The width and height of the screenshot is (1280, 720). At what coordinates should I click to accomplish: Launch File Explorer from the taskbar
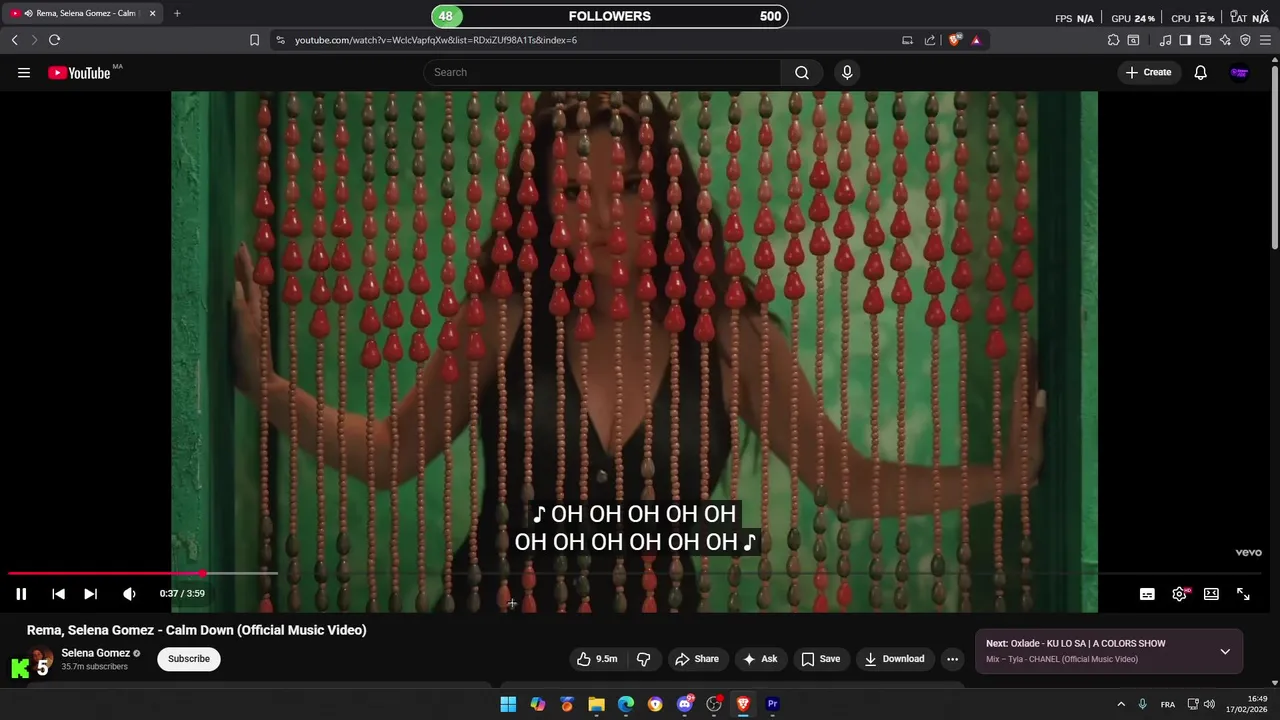[596, 704]
